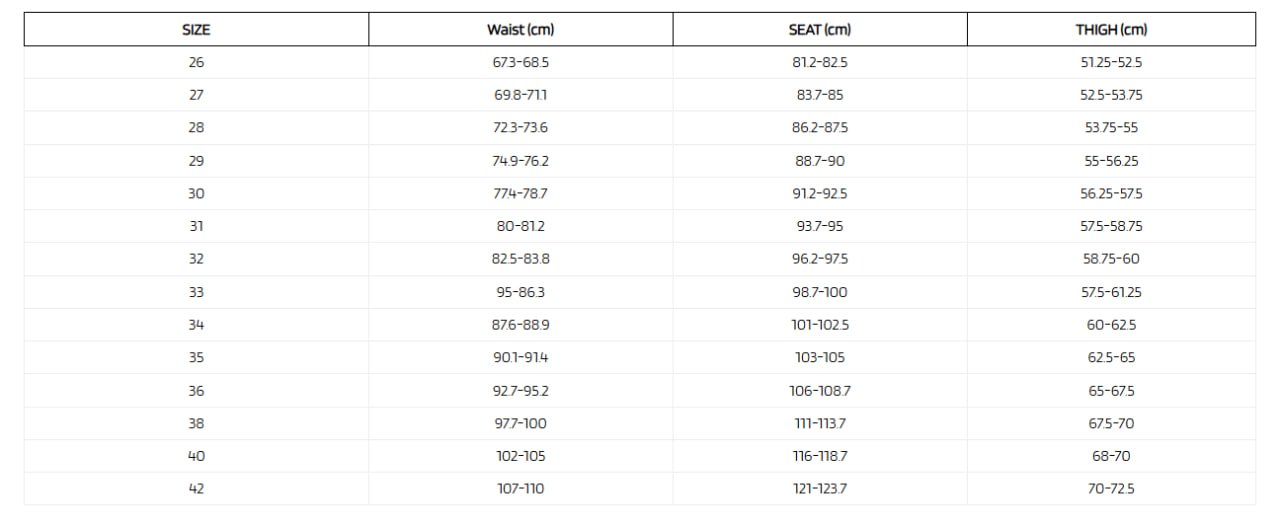Select the Waist (cm) column header

click(520, 29)
